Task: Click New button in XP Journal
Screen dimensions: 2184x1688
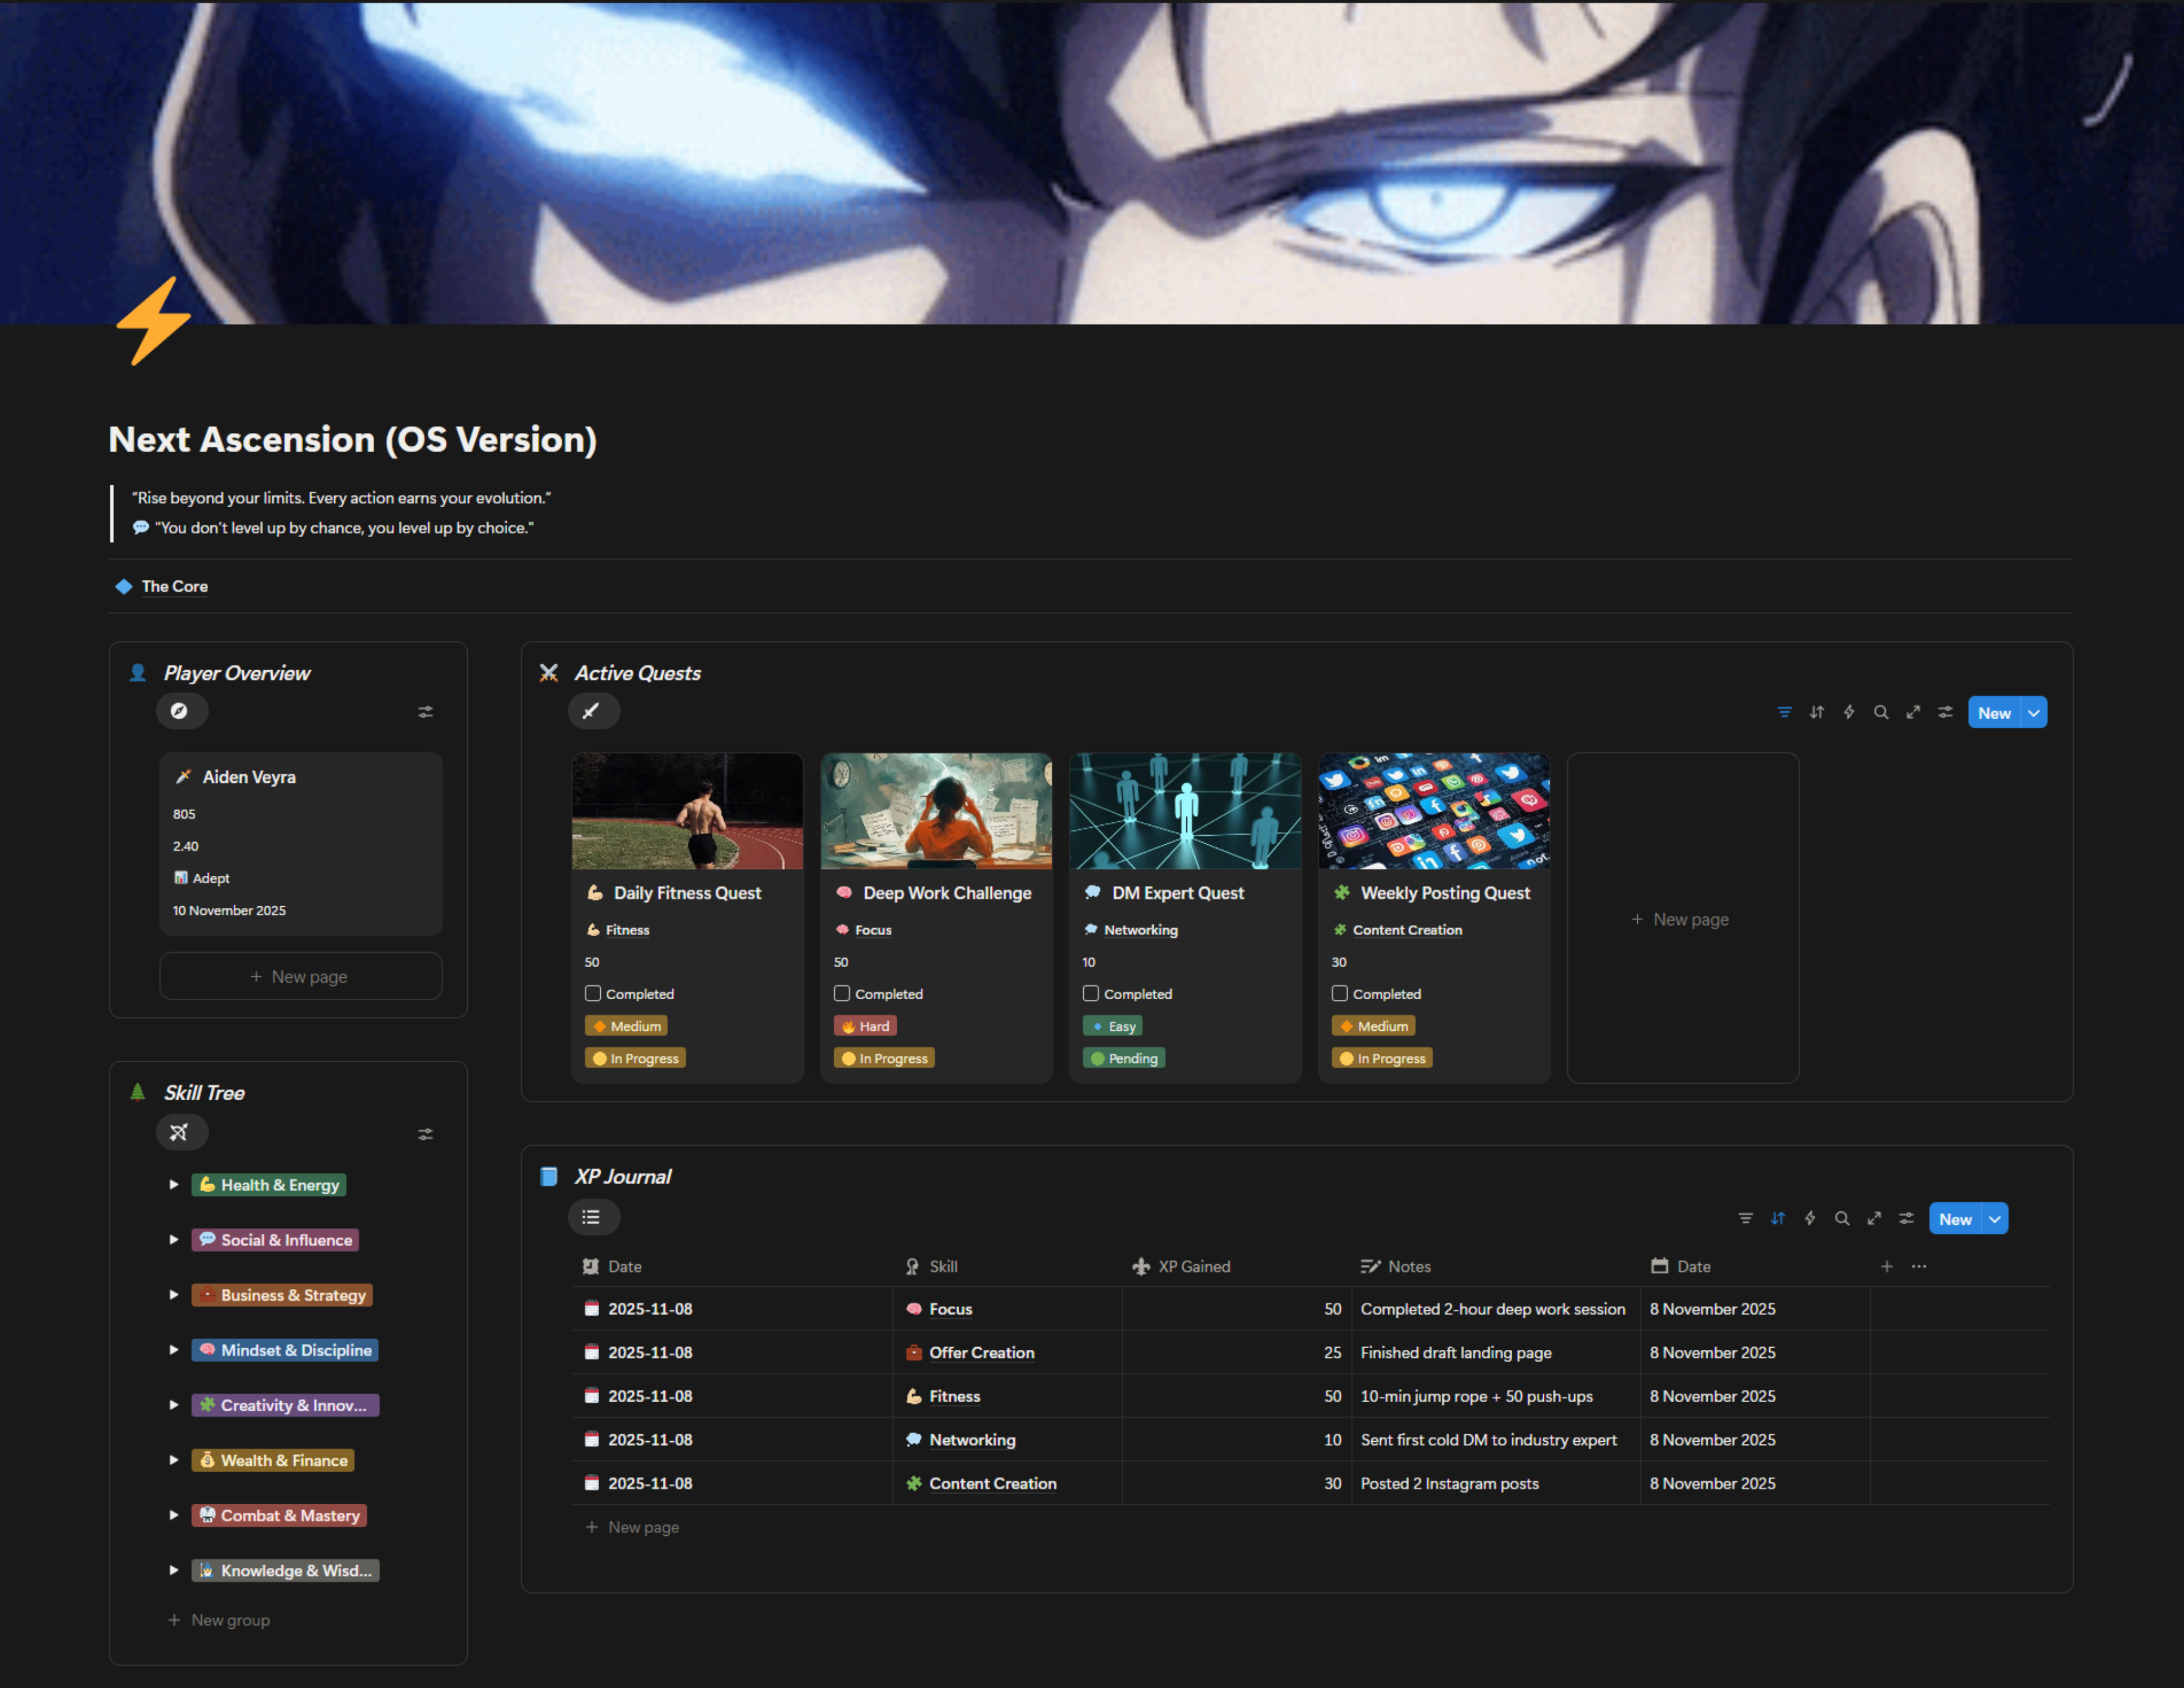Action: [x=1954, y=1218]
